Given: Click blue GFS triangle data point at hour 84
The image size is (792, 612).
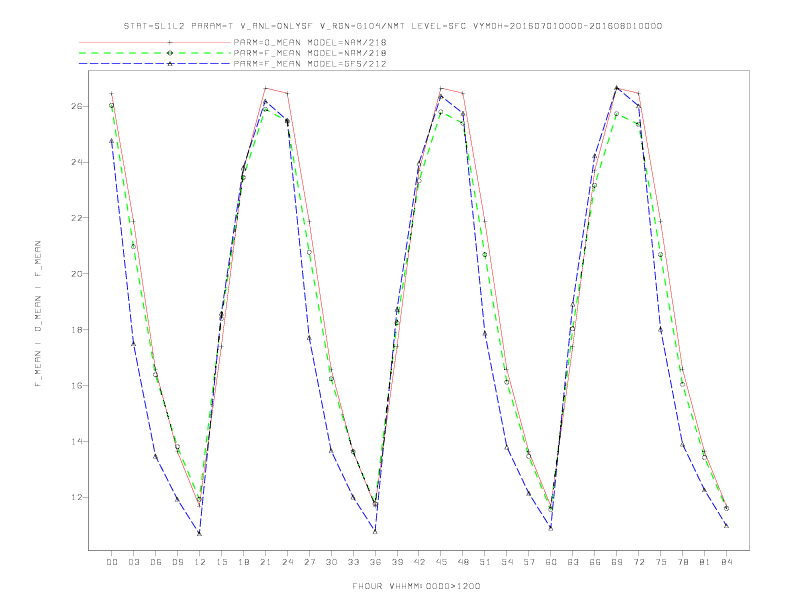Looking at the screenshot, I should coord(726,526).
